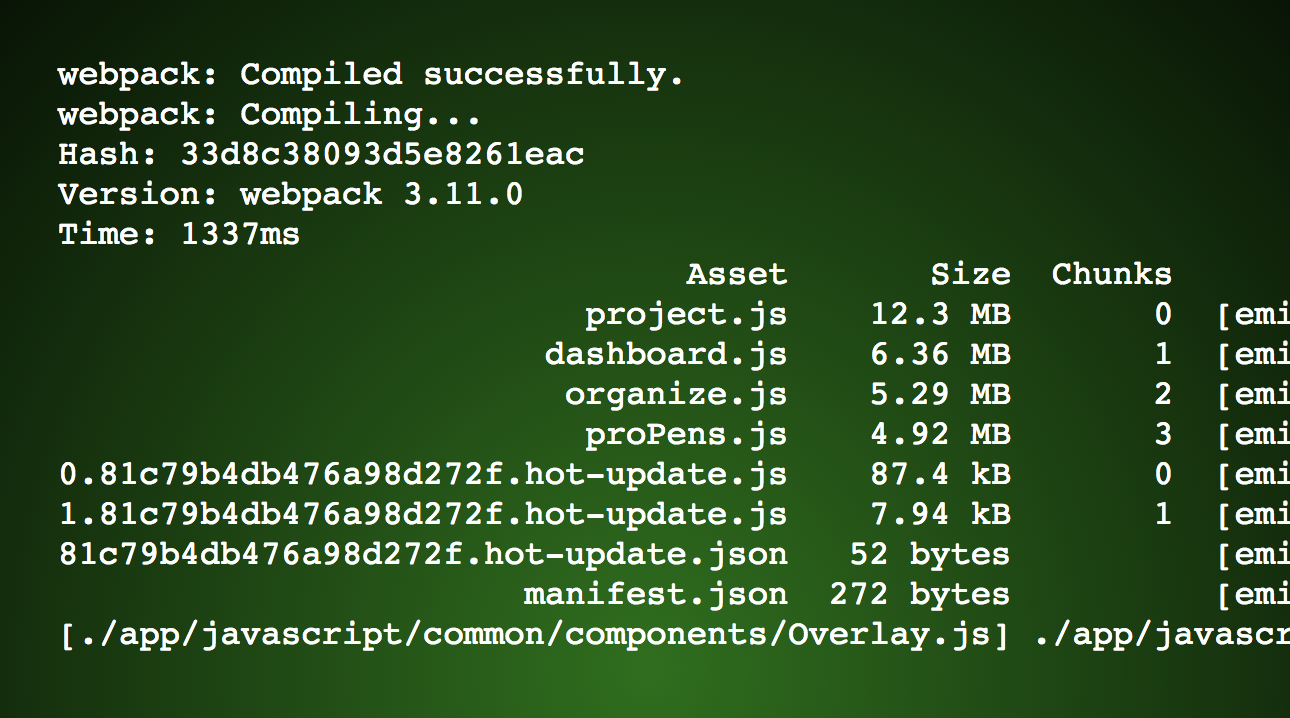Click the 81c79b4db476a98d272f.hot-update.json file name

423,555
